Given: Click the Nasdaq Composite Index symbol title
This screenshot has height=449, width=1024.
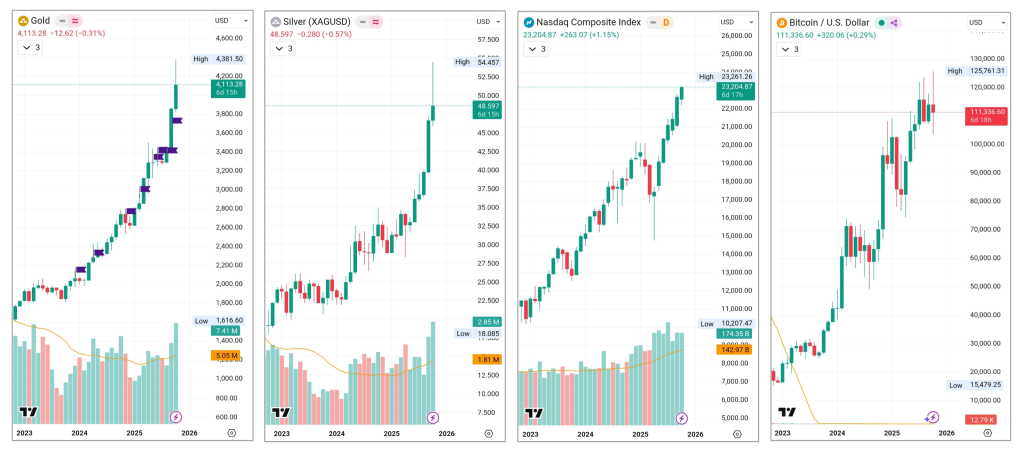Looking at the screenshot, I should 588,22.
